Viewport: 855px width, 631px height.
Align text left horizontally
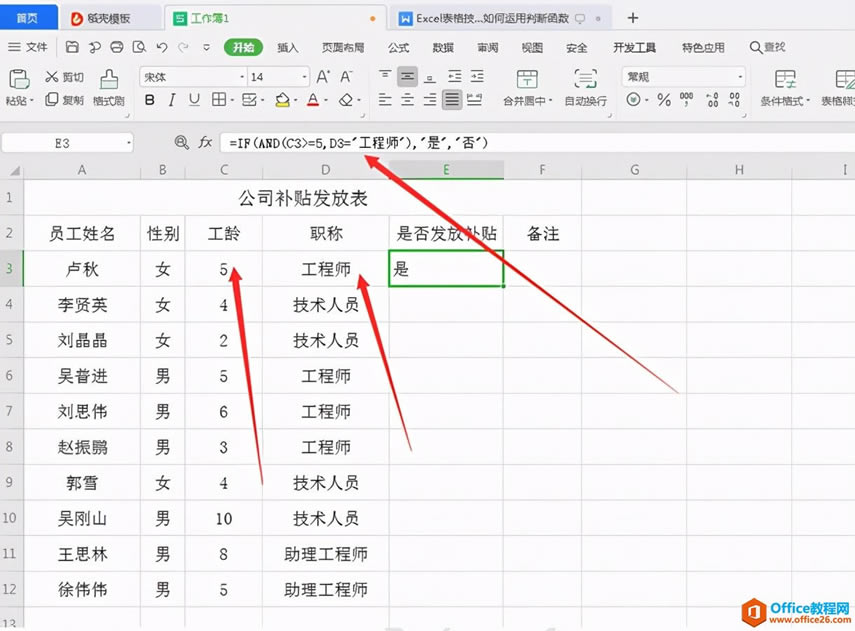(385, 100)
